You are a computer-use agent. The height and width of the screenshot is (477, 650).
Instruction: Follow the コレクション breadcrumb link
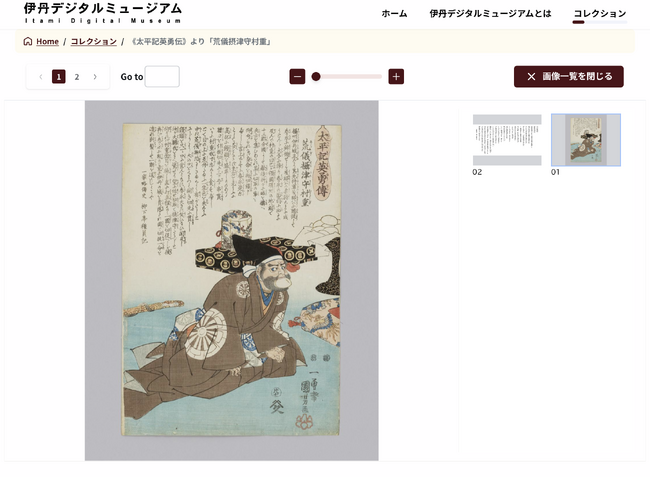tap(94, 41)
